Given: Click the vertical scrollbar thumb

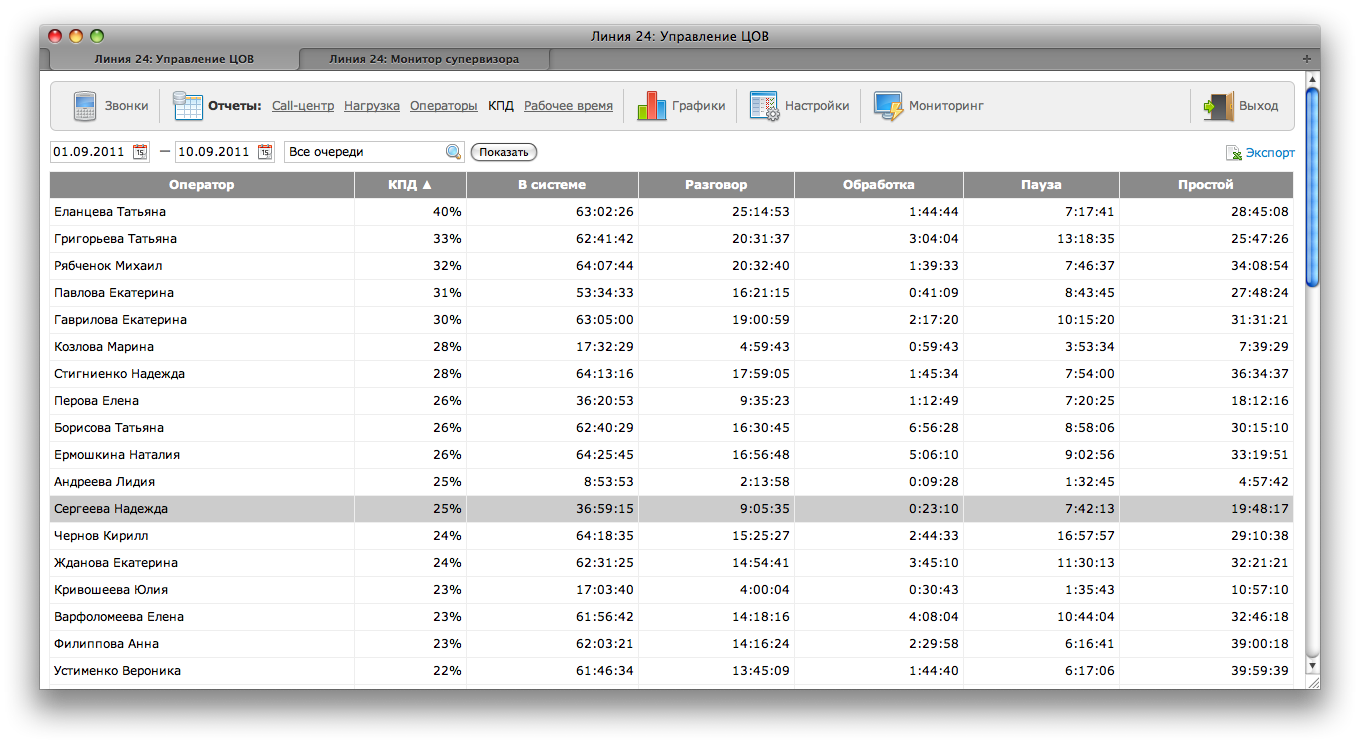Looking at the screenshot, I should coord(1312,186).
